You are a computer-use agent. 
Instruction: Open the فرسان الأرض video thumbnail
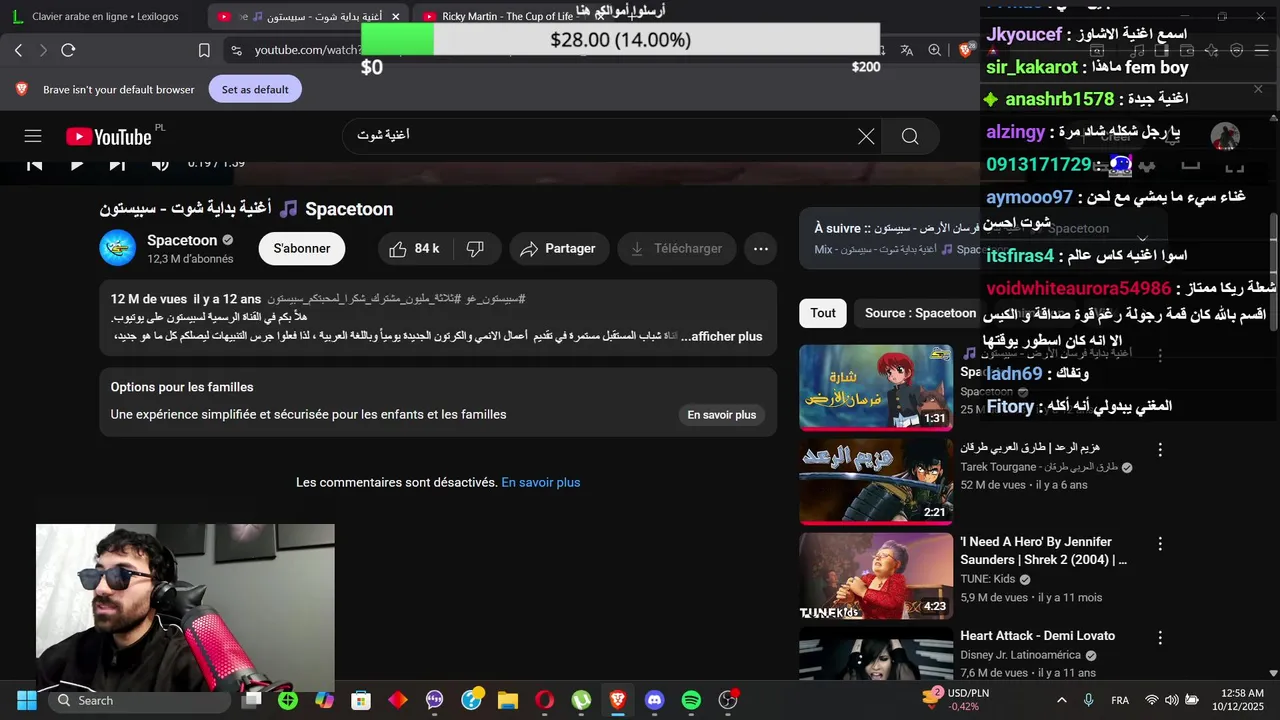(x=876, y=387)
